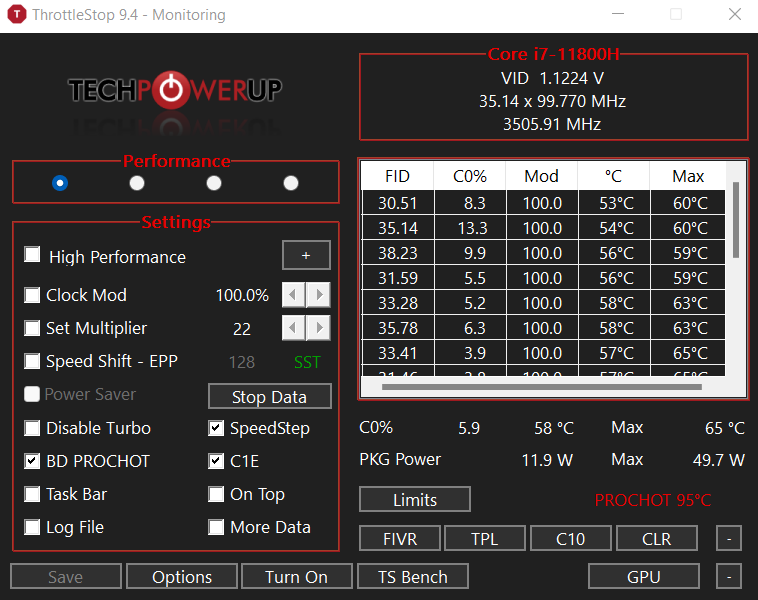
Task: Minimize the ThrottleStop window
Action: [x=618, y=15]
